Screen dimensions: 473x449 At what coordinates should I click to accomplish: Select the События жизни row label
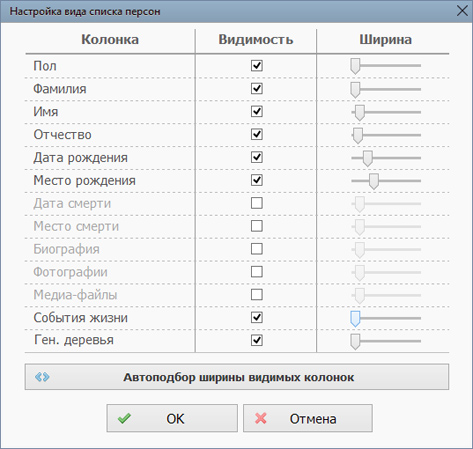coord(80,318)
